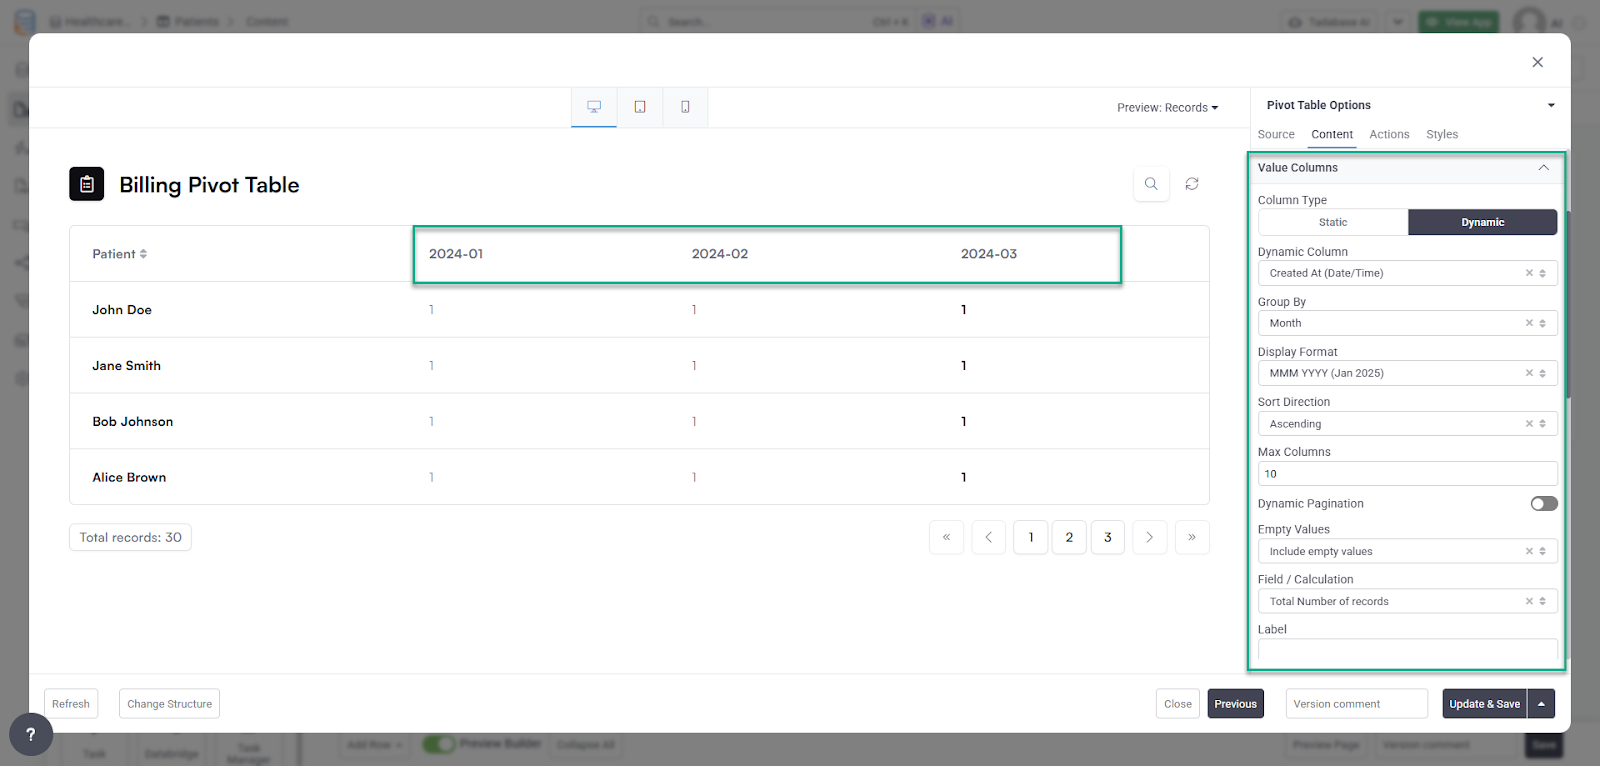Collapse the Value Columns section
1600x766 pixels.
(1543, 168)
